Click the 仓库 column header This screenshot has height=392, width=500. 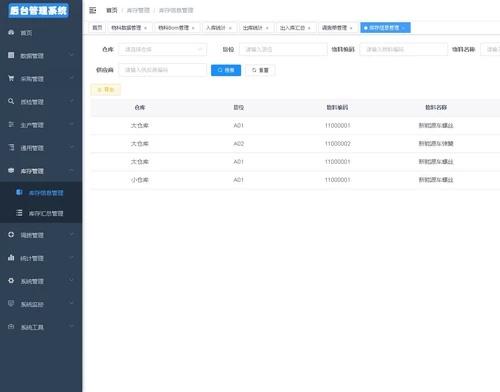click(x=140, y=107)
